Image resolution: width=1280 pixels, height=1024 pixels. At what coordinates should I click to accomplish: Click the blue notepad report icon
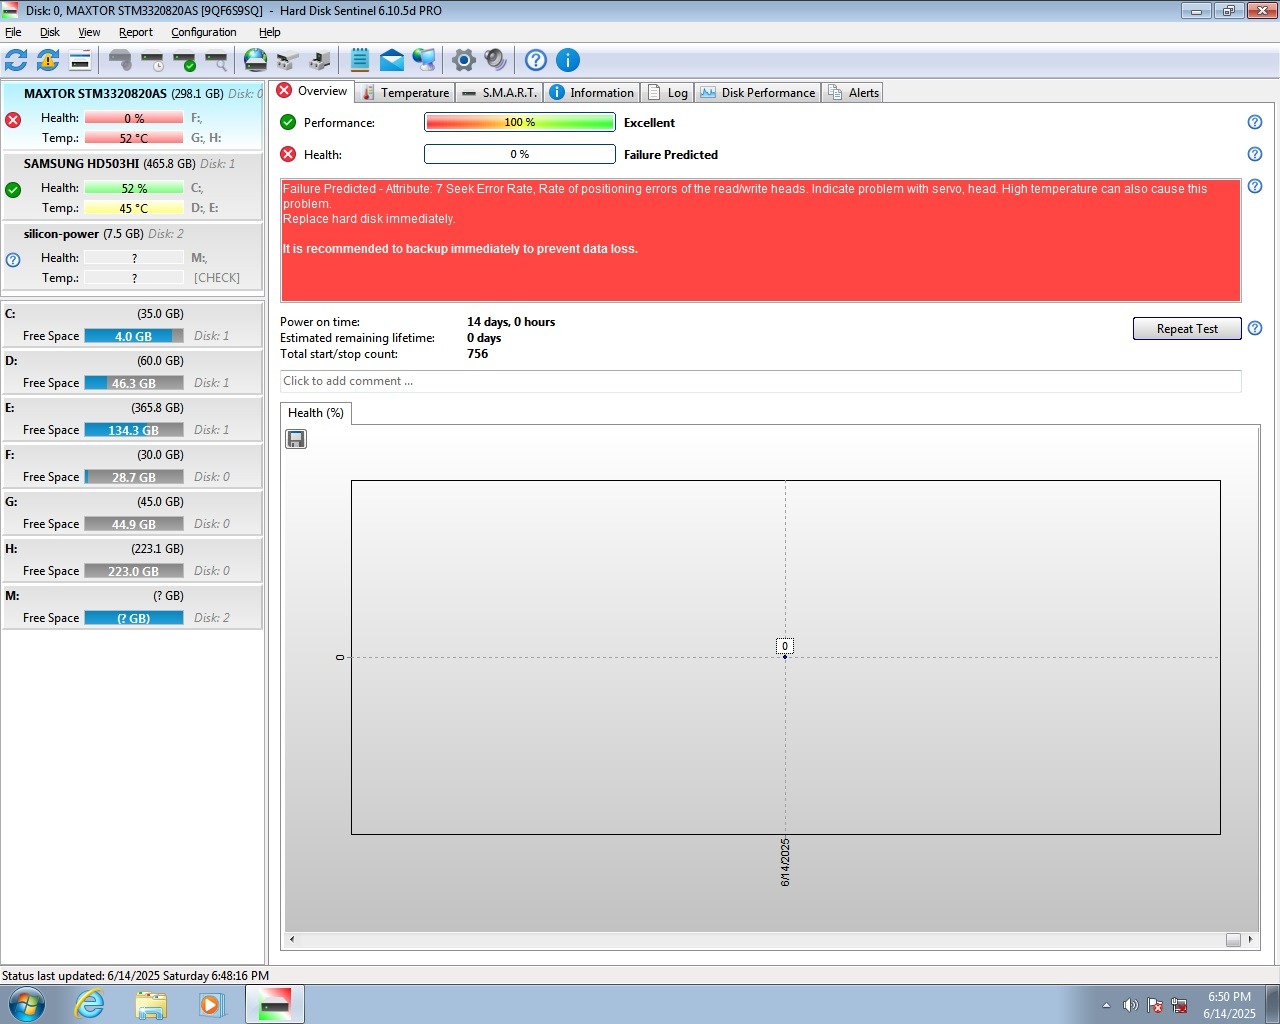tap(360, 60)
